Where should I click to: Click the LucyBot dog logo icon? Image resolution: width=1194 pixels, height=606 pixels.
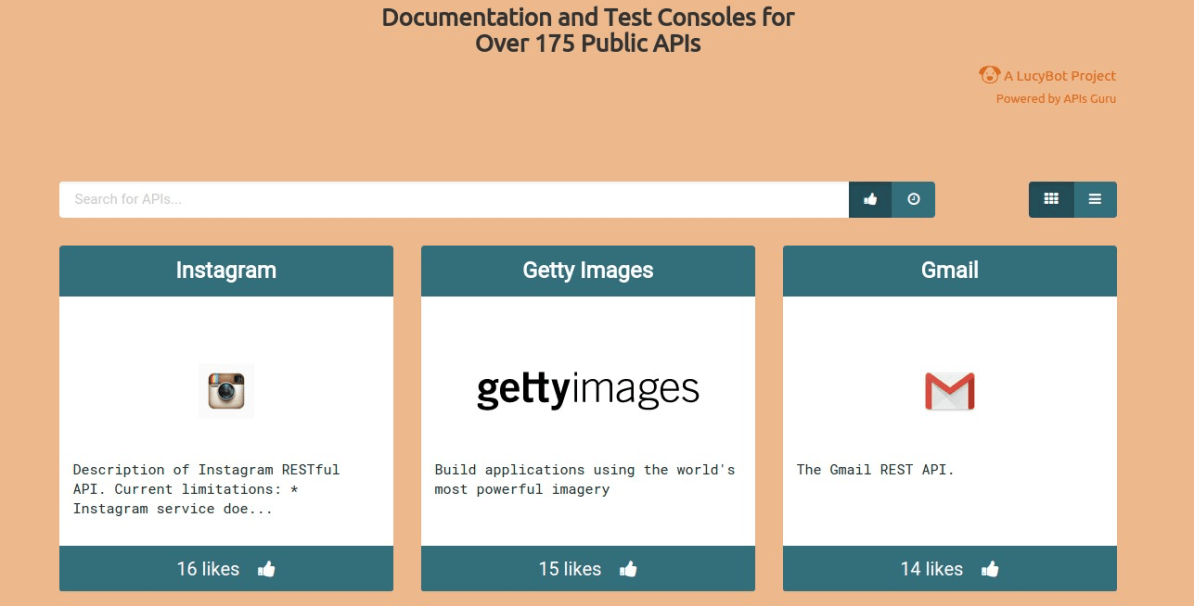[x=989, y=75]
